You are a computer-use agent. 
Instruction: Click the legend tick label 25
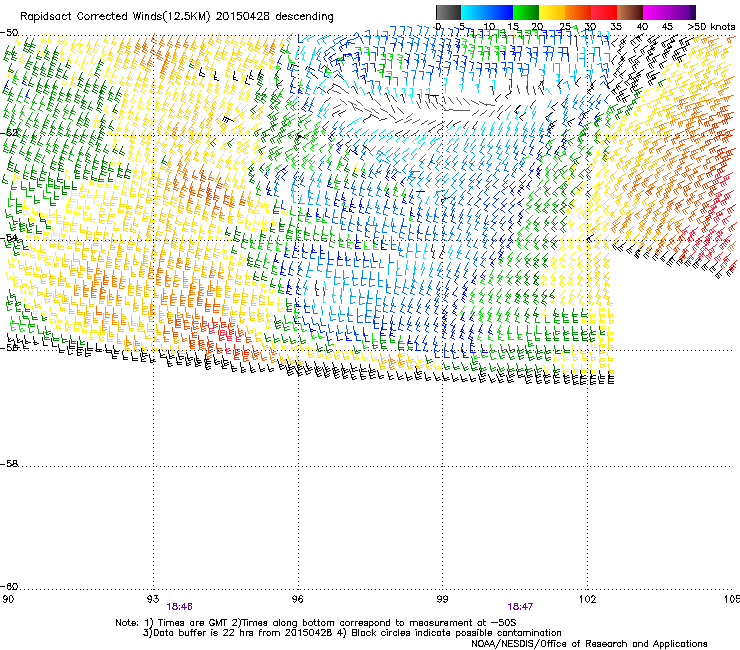click(x=565, y=27)
